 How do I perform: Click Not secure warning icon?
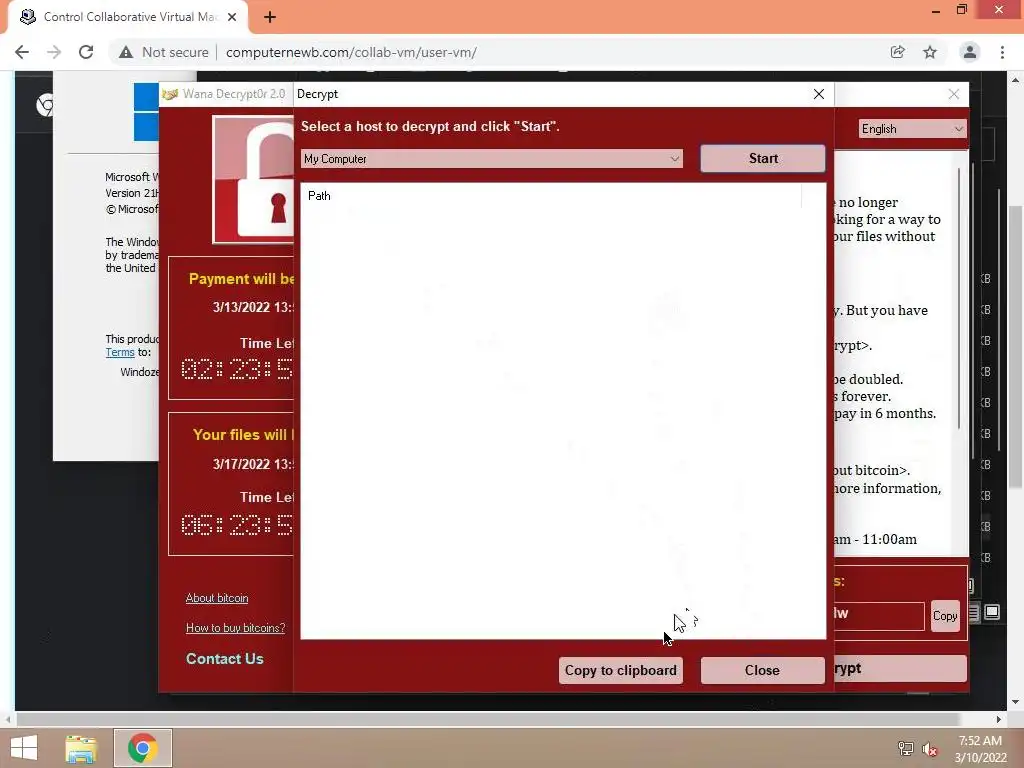[x=126, y=52]
